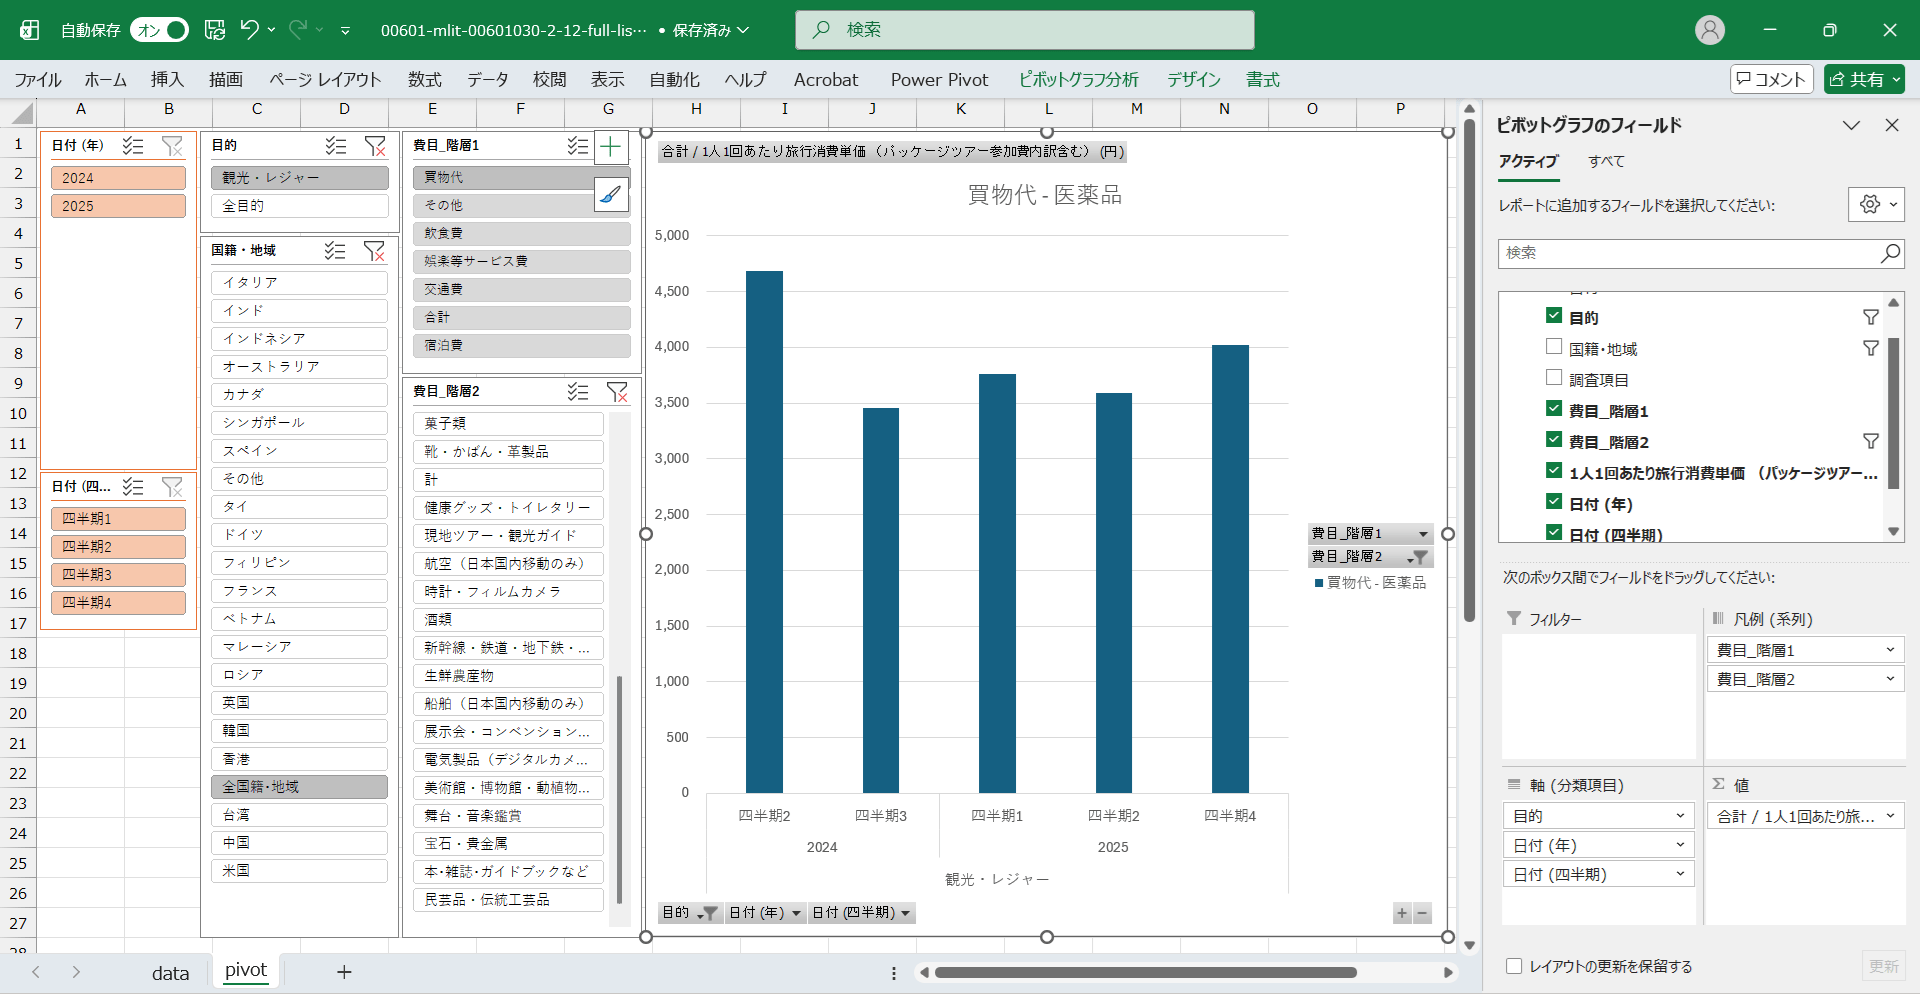Toggle multi-select on 国籍・地域 slicer
The width and height of the screenshot is (1920, 994).
pyautogui.click(x=335, y=251)
